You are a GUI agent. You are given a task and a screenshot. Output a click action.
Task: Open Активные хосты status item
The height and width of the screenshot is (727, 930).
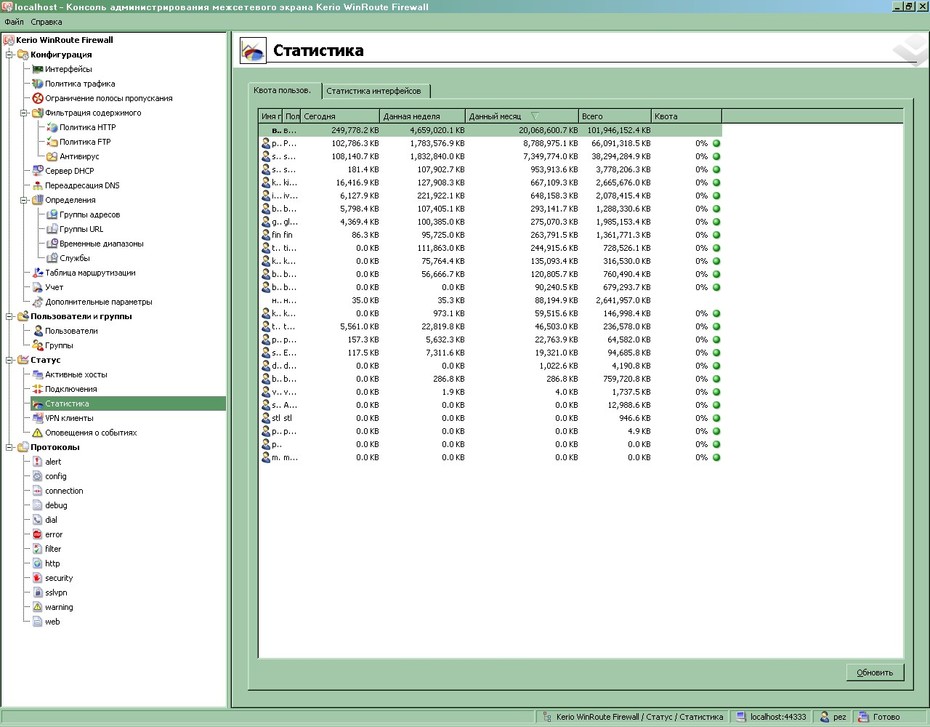pos(76,374)
